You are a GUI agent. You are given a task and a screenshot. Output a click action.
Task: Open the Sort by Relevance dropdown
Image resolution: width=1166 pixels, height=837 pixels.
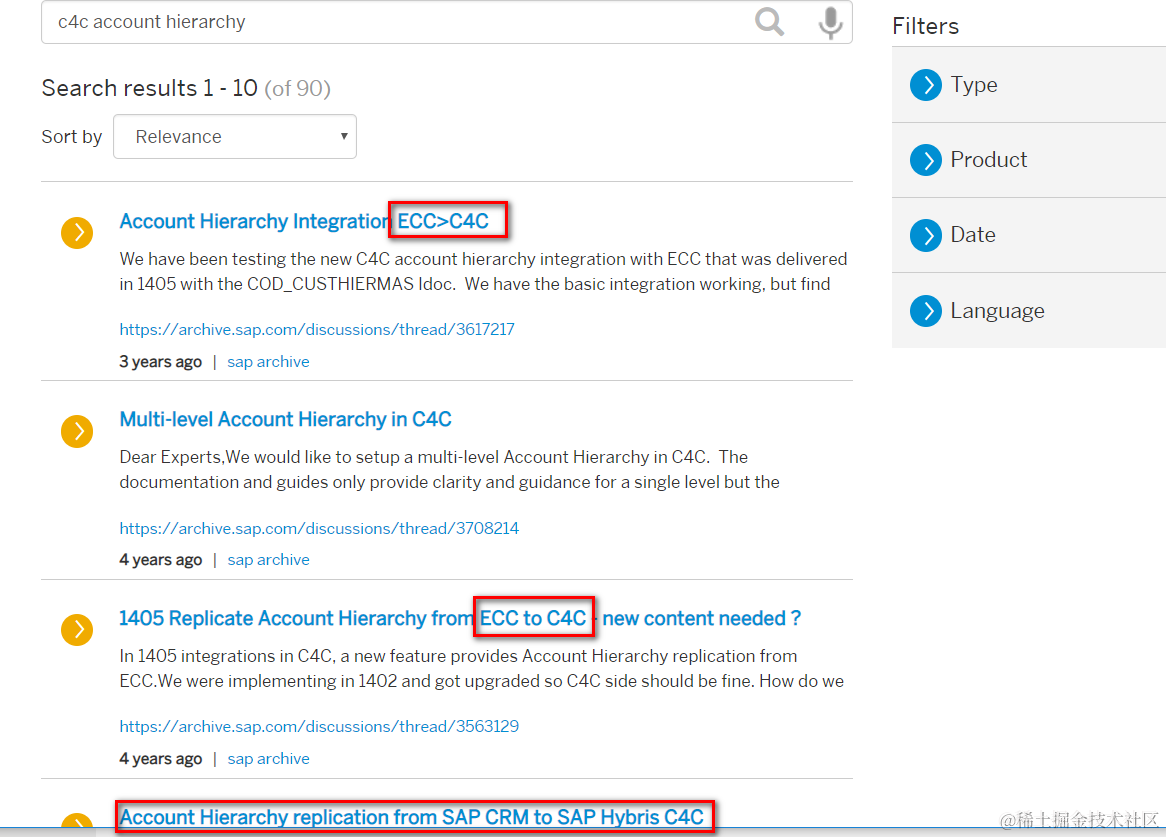(235, 137)
